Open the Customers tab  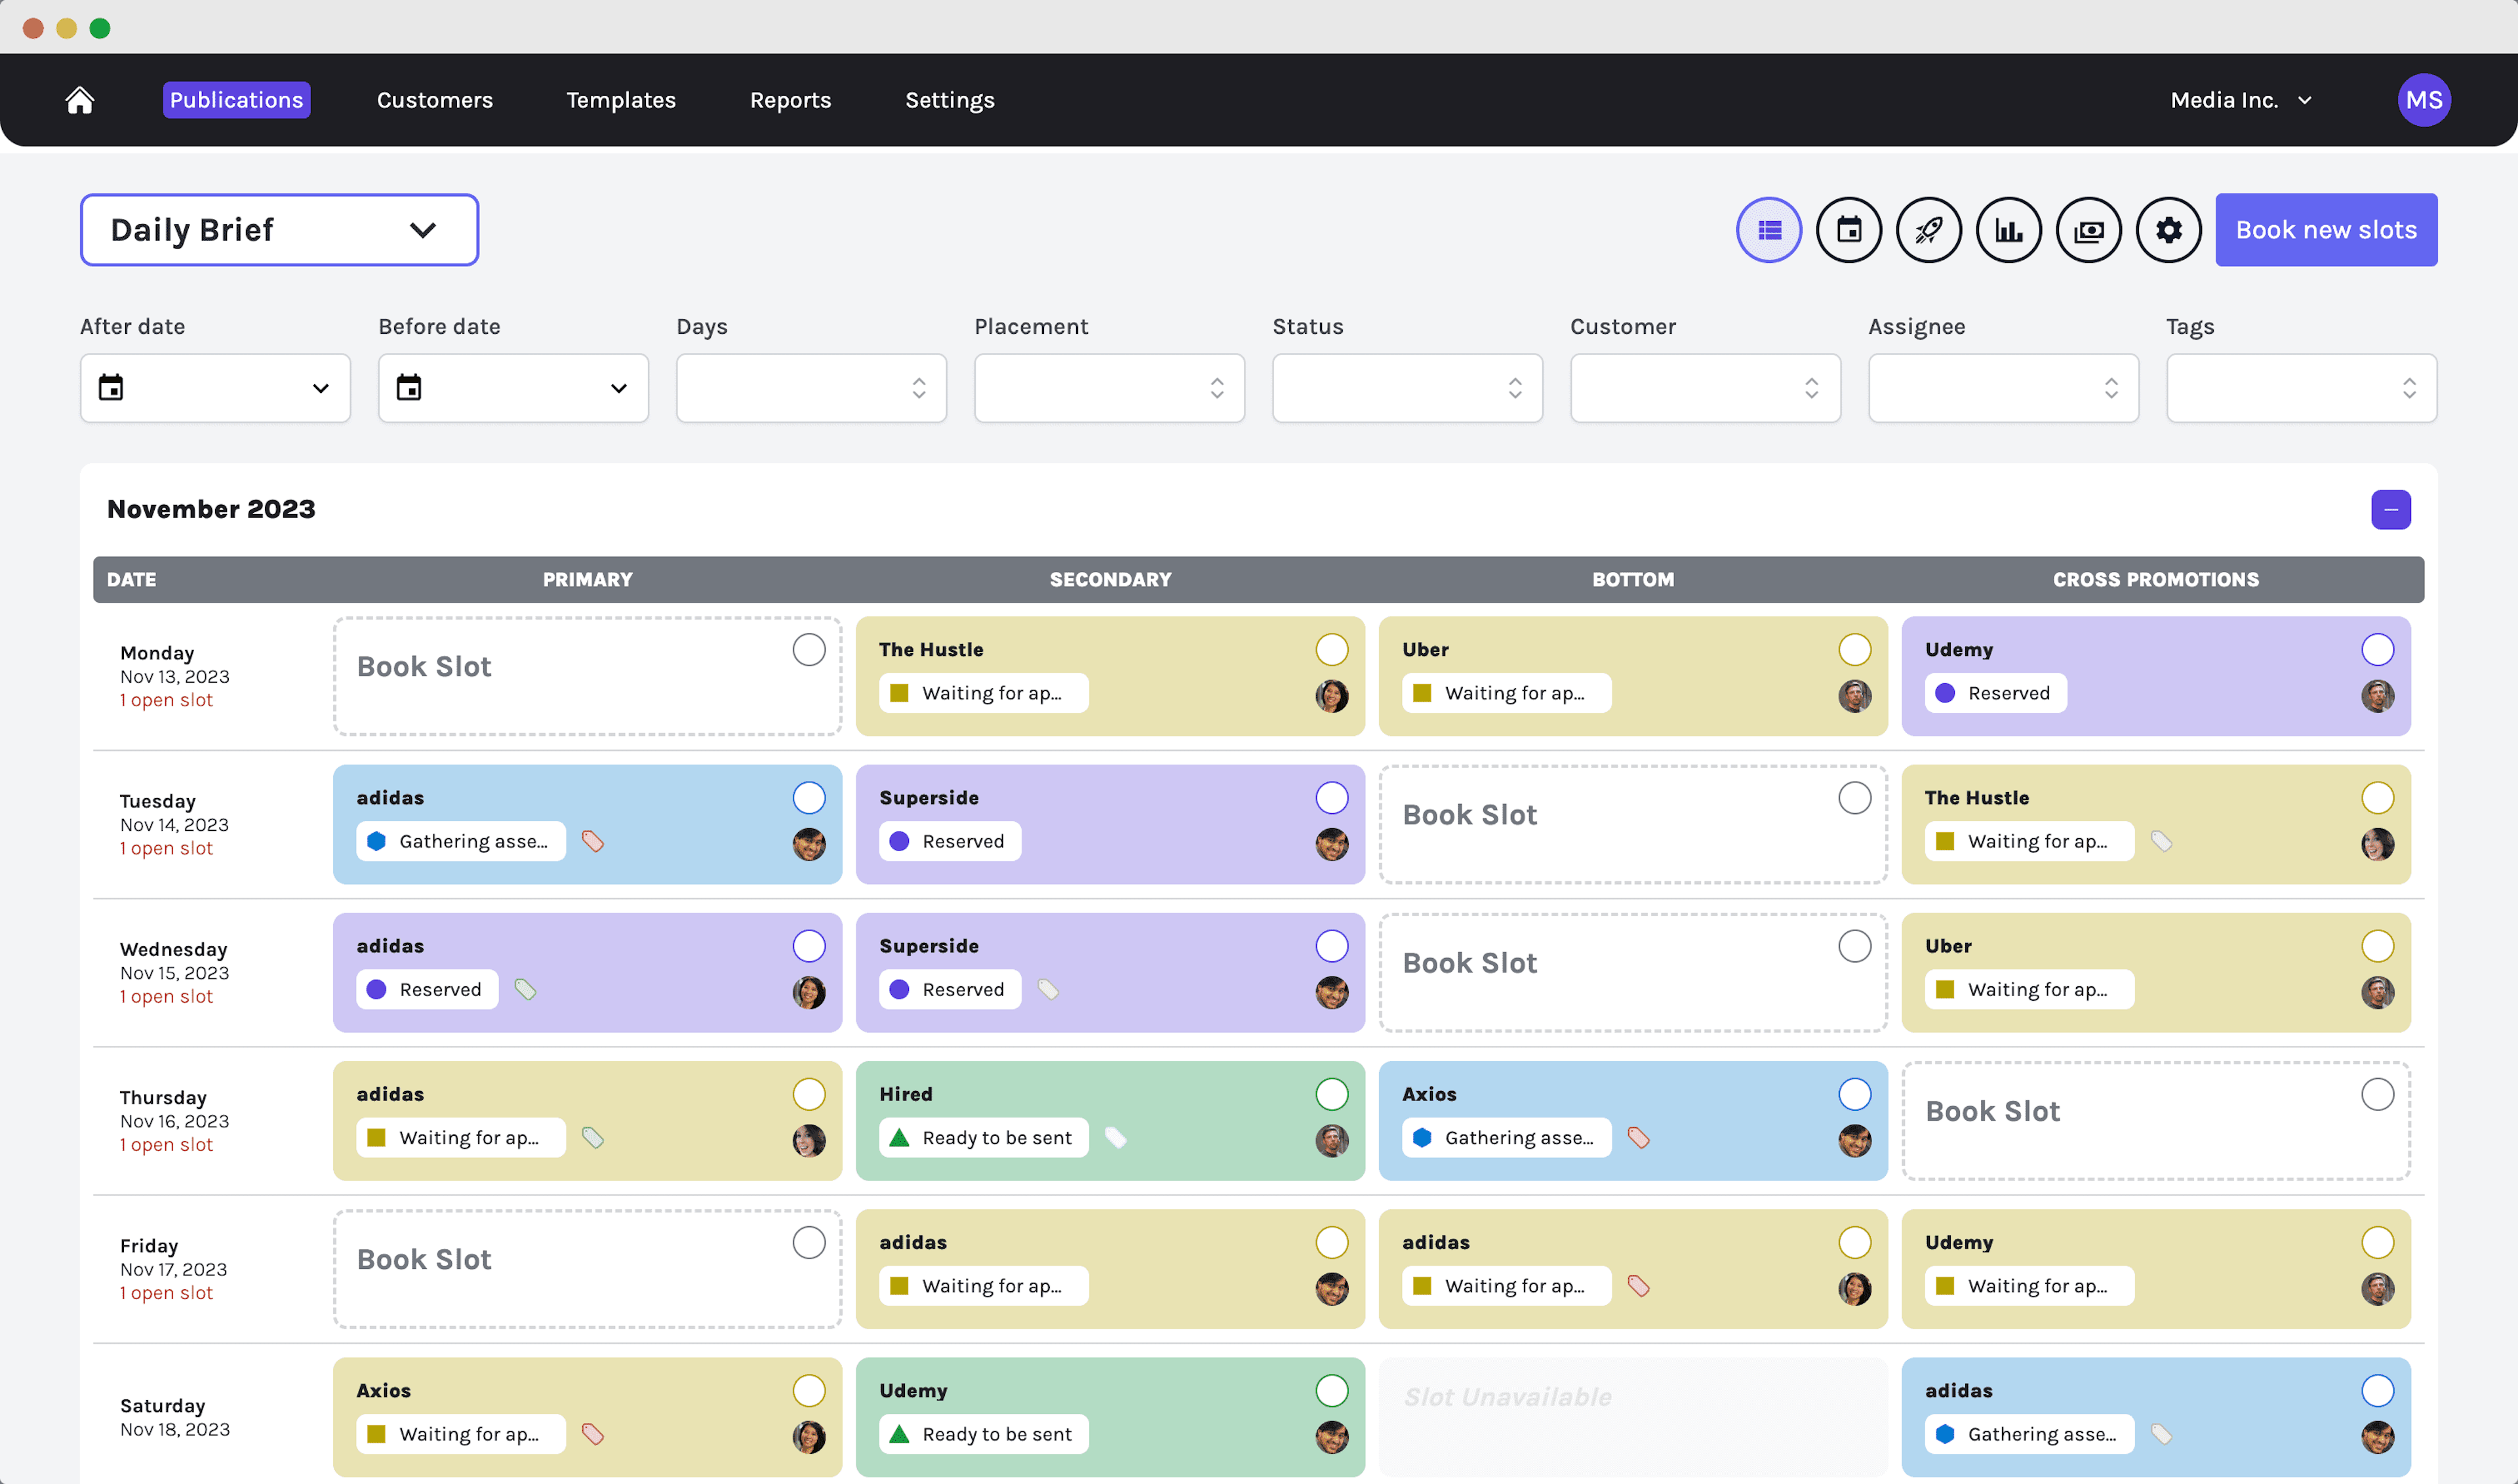coord(434,100)
